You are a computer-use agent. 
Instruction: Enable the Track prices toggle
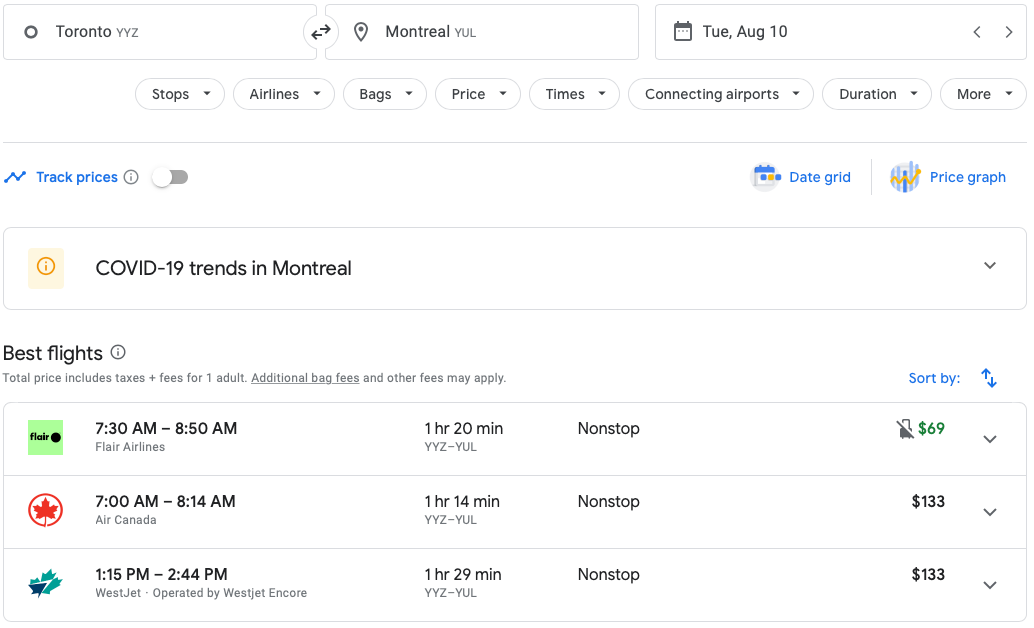(169, 176)
